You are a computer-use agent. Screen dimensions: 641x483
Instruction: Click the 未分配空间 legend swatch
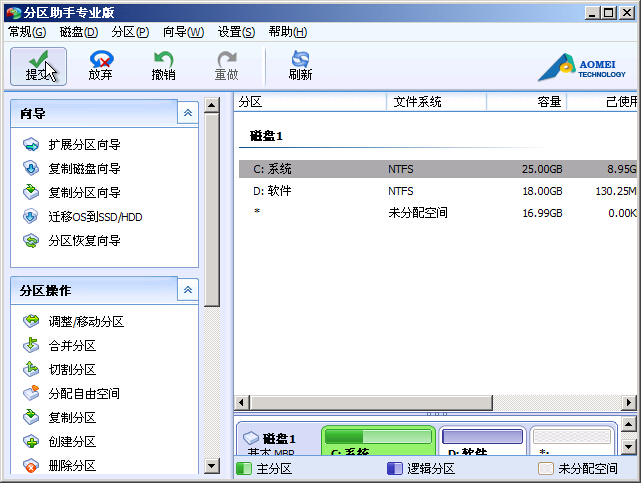pyautogui.click(x=546, y=468)
